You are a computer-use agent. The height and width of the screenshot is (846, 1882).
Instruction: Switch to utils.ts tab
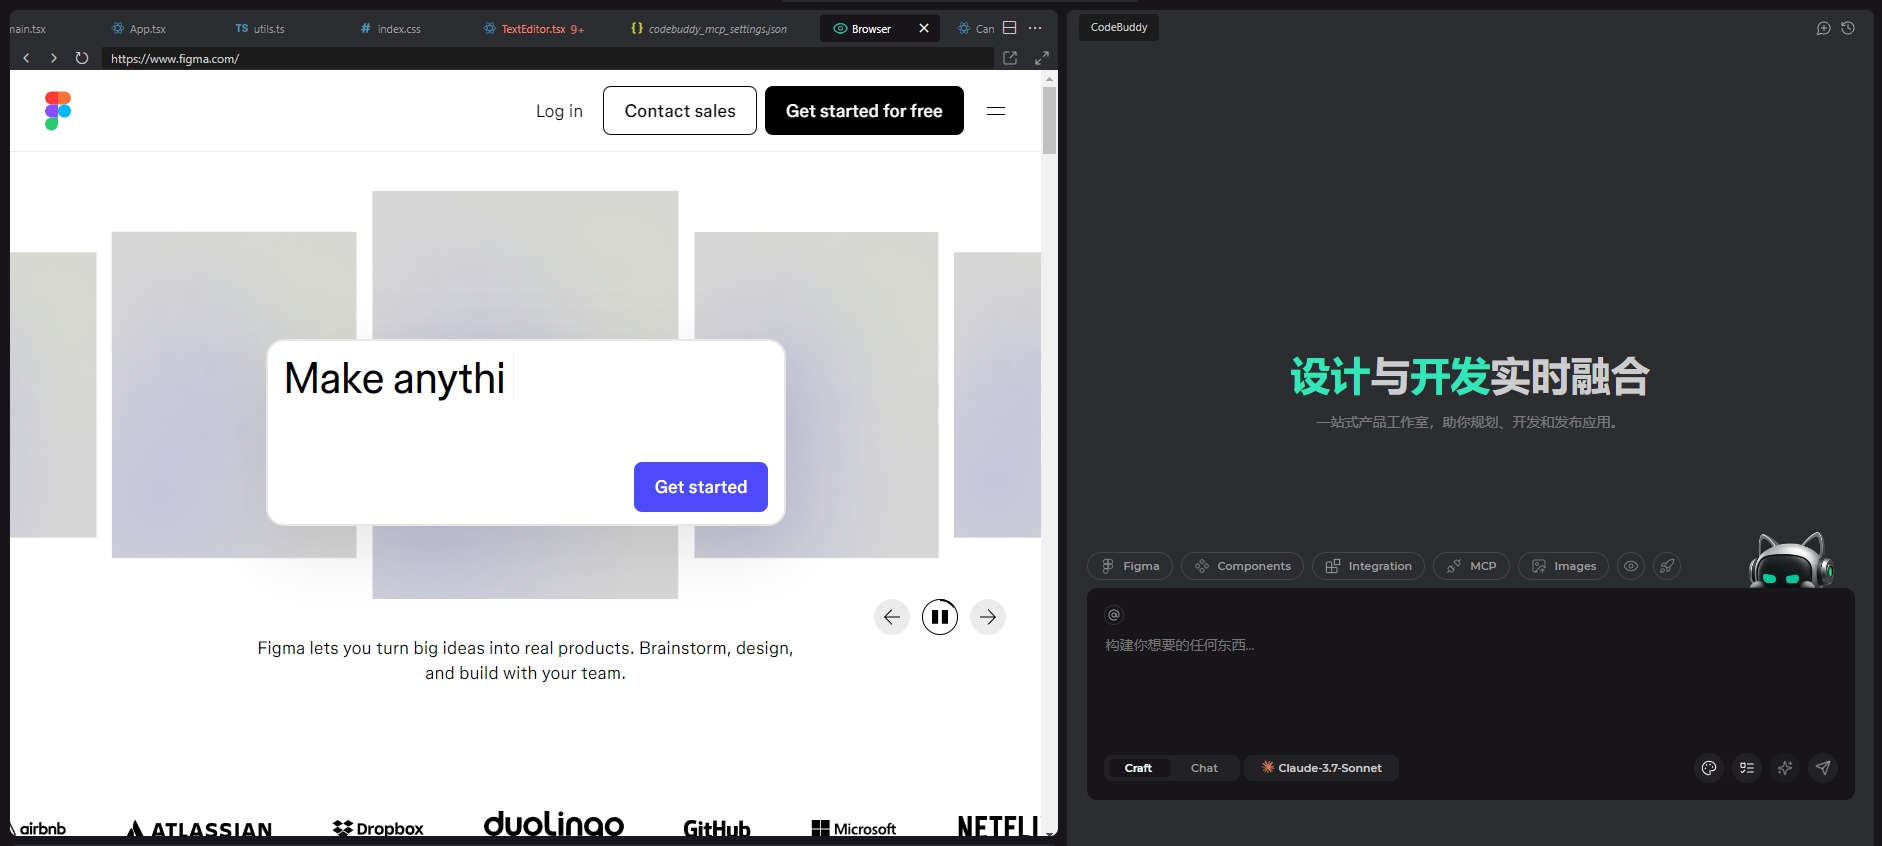click(260, 29)
